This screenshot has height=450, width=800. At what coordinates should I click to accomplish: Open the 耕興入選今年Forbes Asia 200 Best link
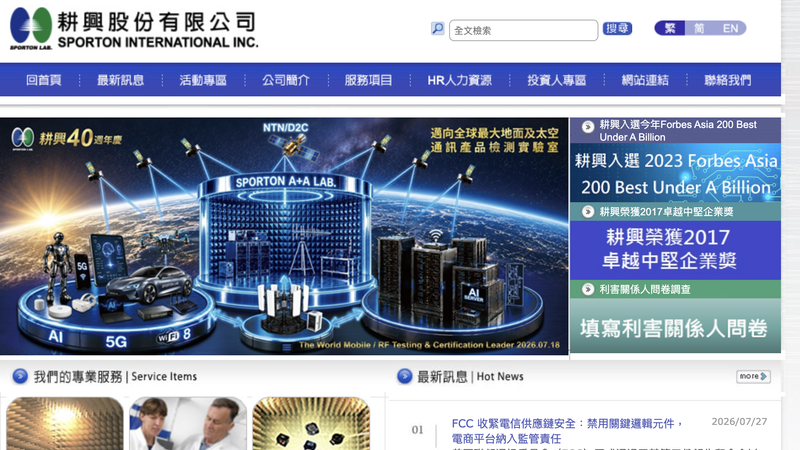(678, 131)
